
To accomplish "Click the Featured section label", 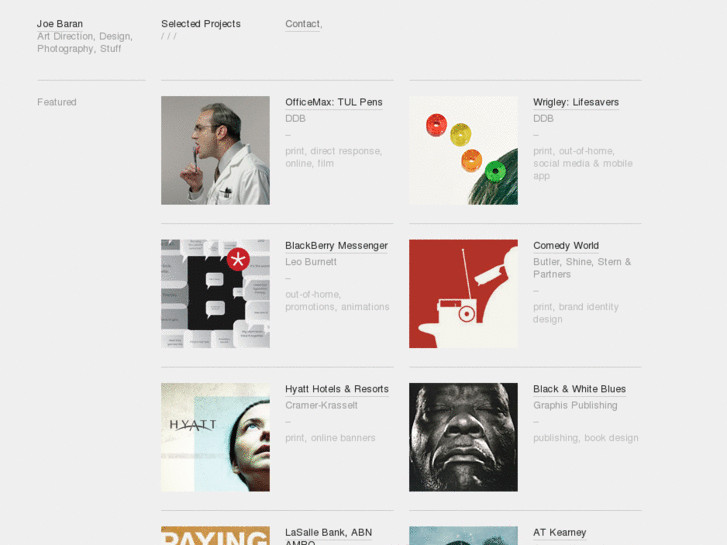I will click(x=57, y=102).
